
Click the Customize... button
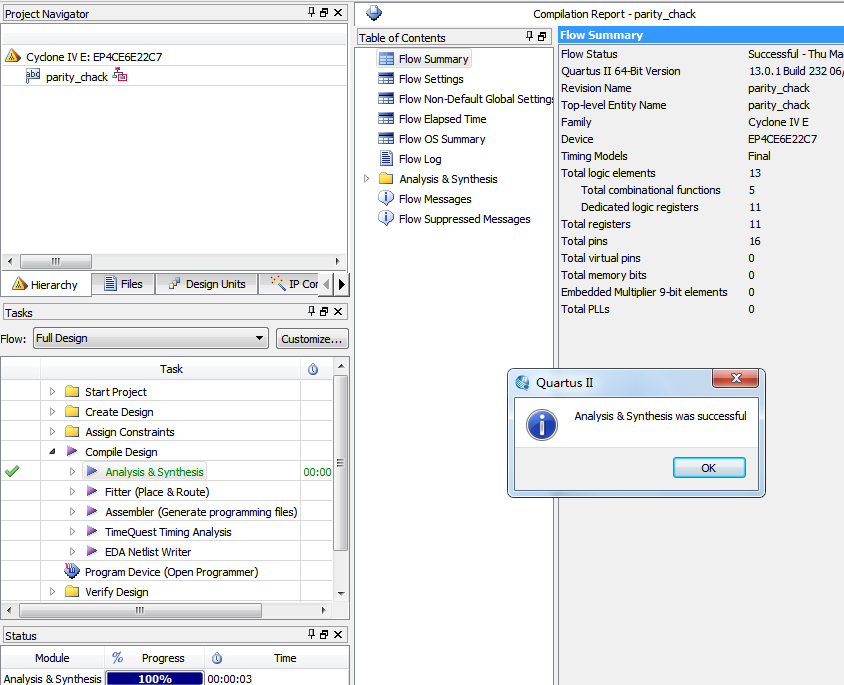coord(312,338)
